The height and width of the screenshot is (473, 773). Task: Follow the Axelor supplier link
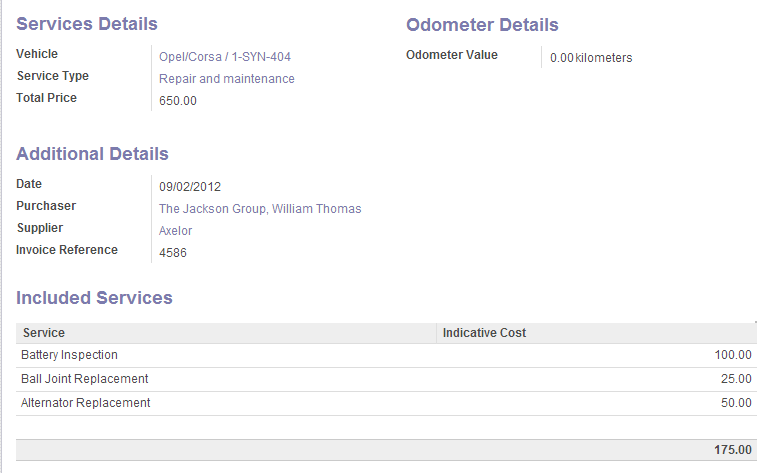pos(176,231)
